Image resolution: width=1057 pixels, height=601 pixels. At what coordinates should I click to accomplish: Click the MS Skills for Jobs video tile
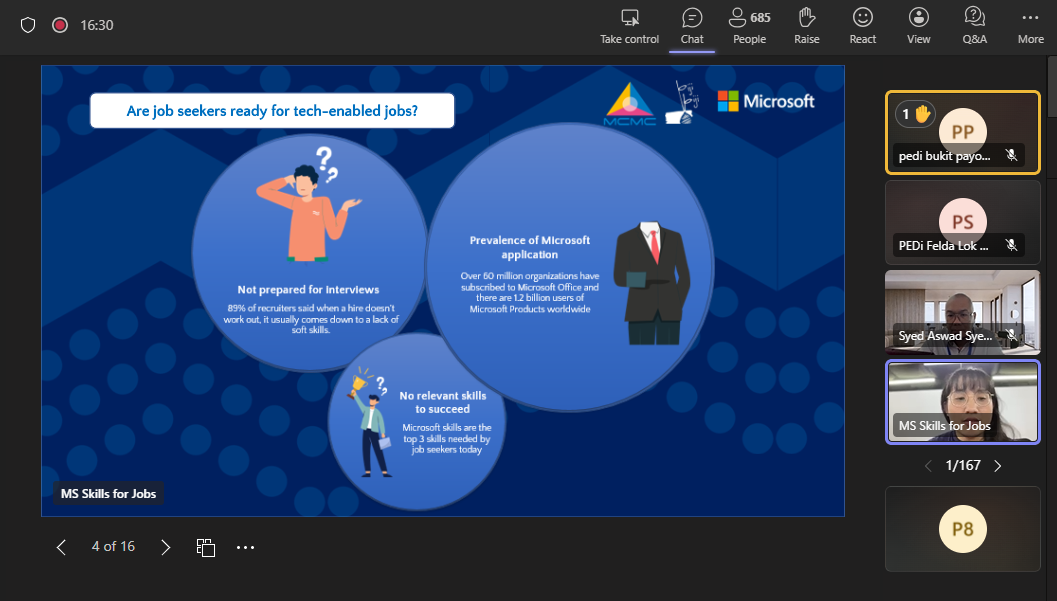(x=962, y=401)
